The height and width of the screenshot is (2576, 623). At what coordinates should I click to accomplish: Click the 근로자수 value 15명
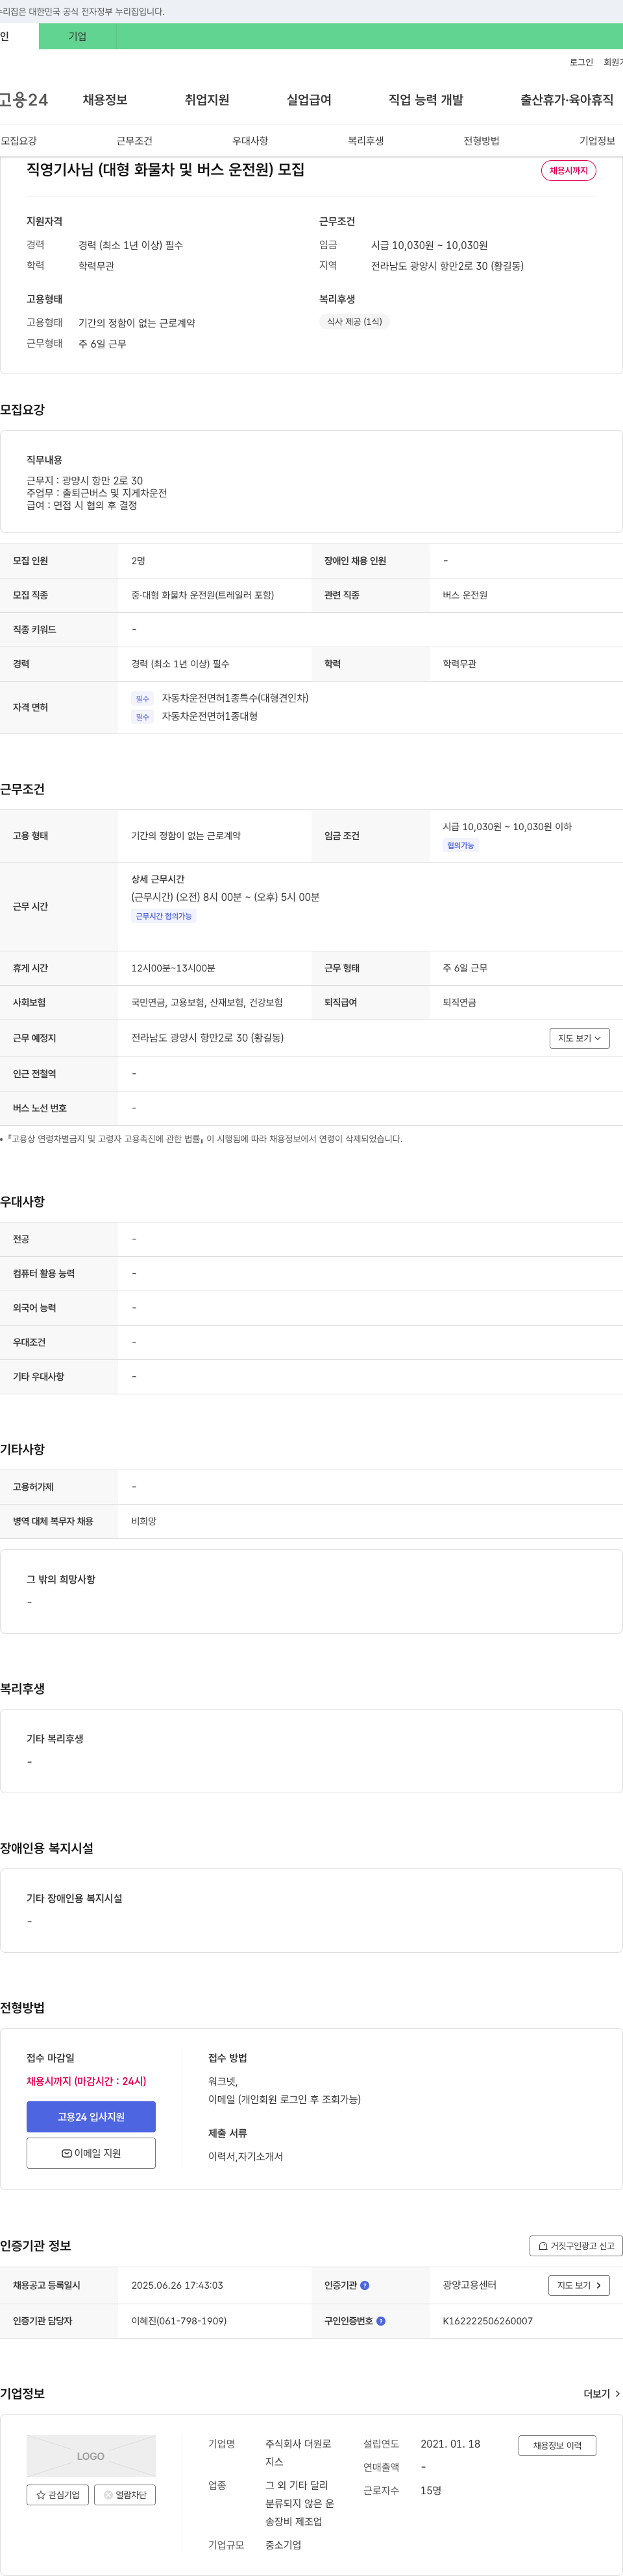click(x=431, y=2491)
